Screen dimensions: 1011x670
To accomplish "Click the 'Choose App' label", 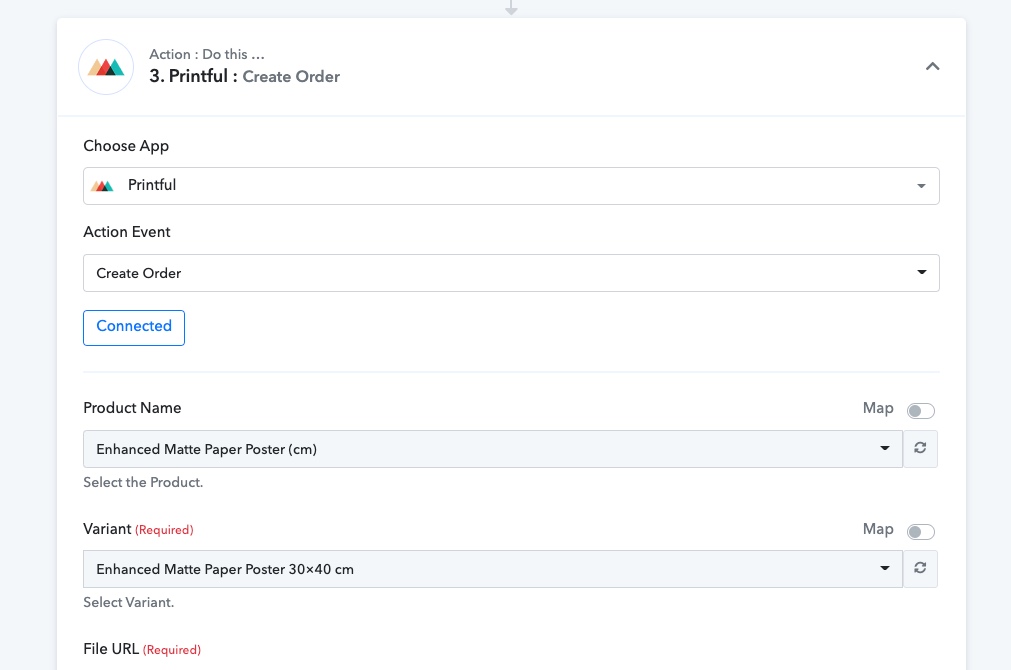I will (x=126, y=146).
